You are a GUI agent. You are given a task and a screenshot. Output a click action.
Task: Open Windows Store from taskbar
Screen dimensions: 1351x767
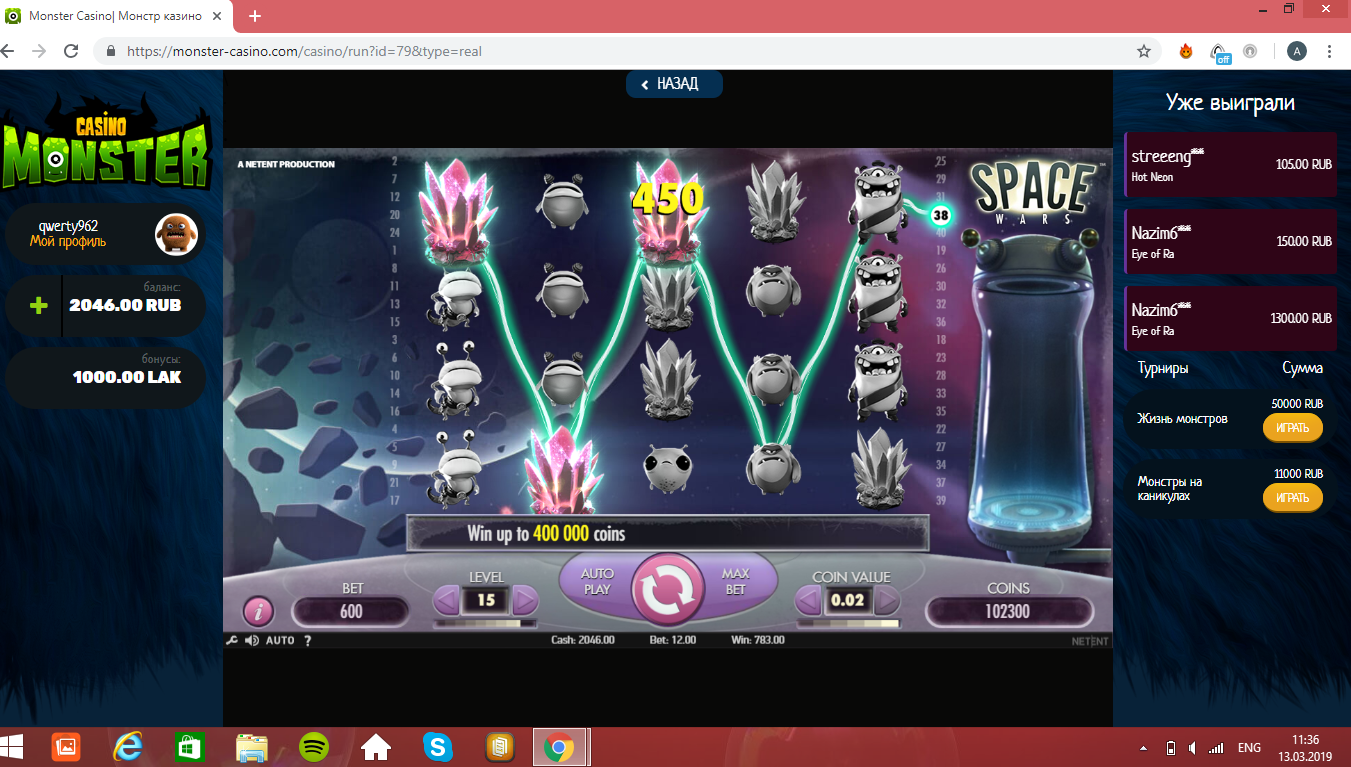pyautogui.click(x=190, y=747)
